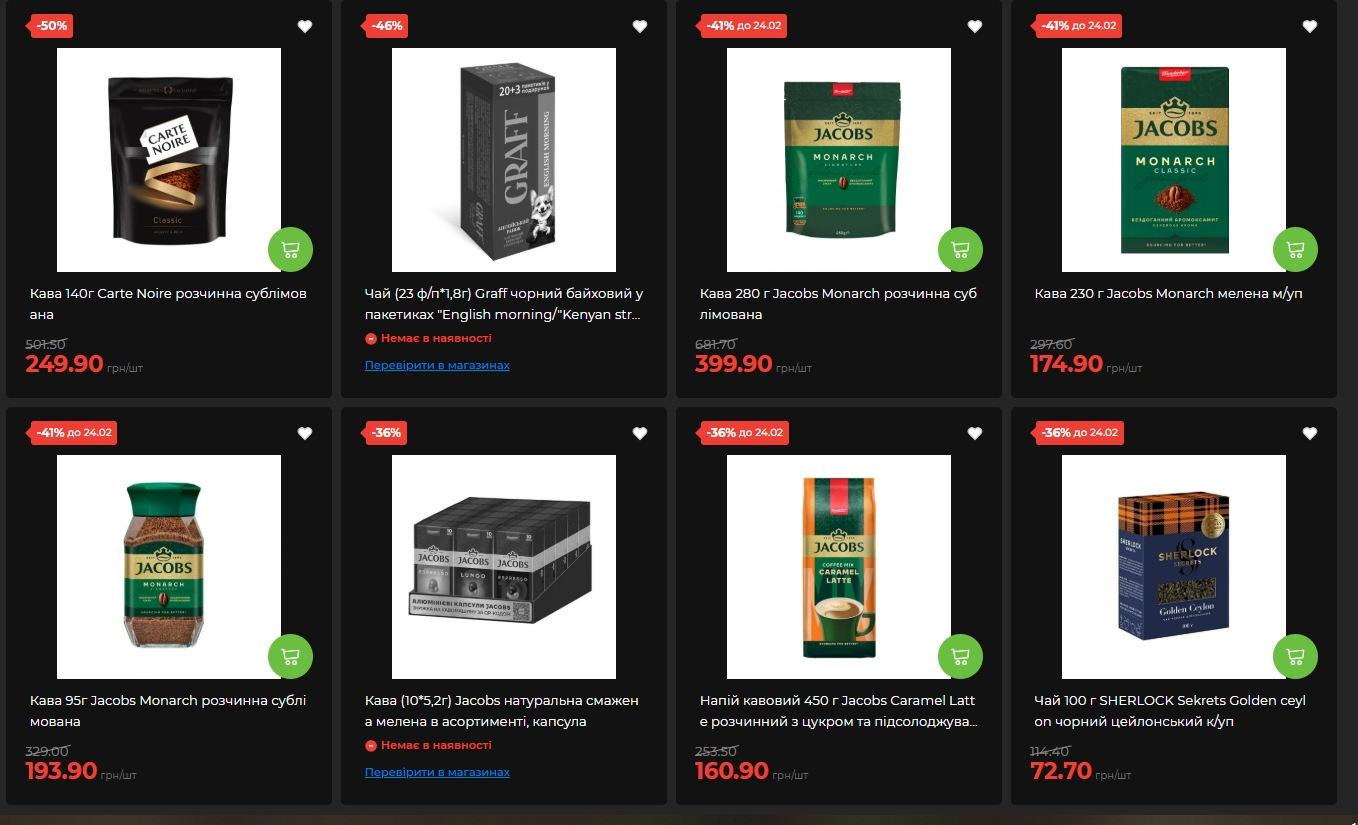Screen dimensions: 1358x825
Task: Add Jacobs Monarch 230 g ground coffee to cart
Action: pyautogui.click(x=1295, y=250)
